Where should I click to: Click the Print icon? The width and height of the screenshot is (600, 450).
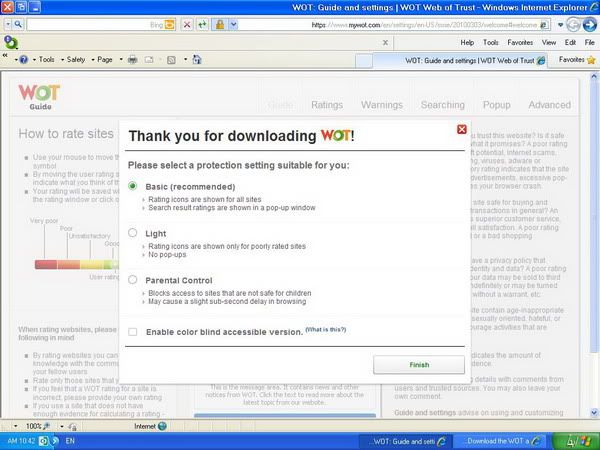pos(132,59)
